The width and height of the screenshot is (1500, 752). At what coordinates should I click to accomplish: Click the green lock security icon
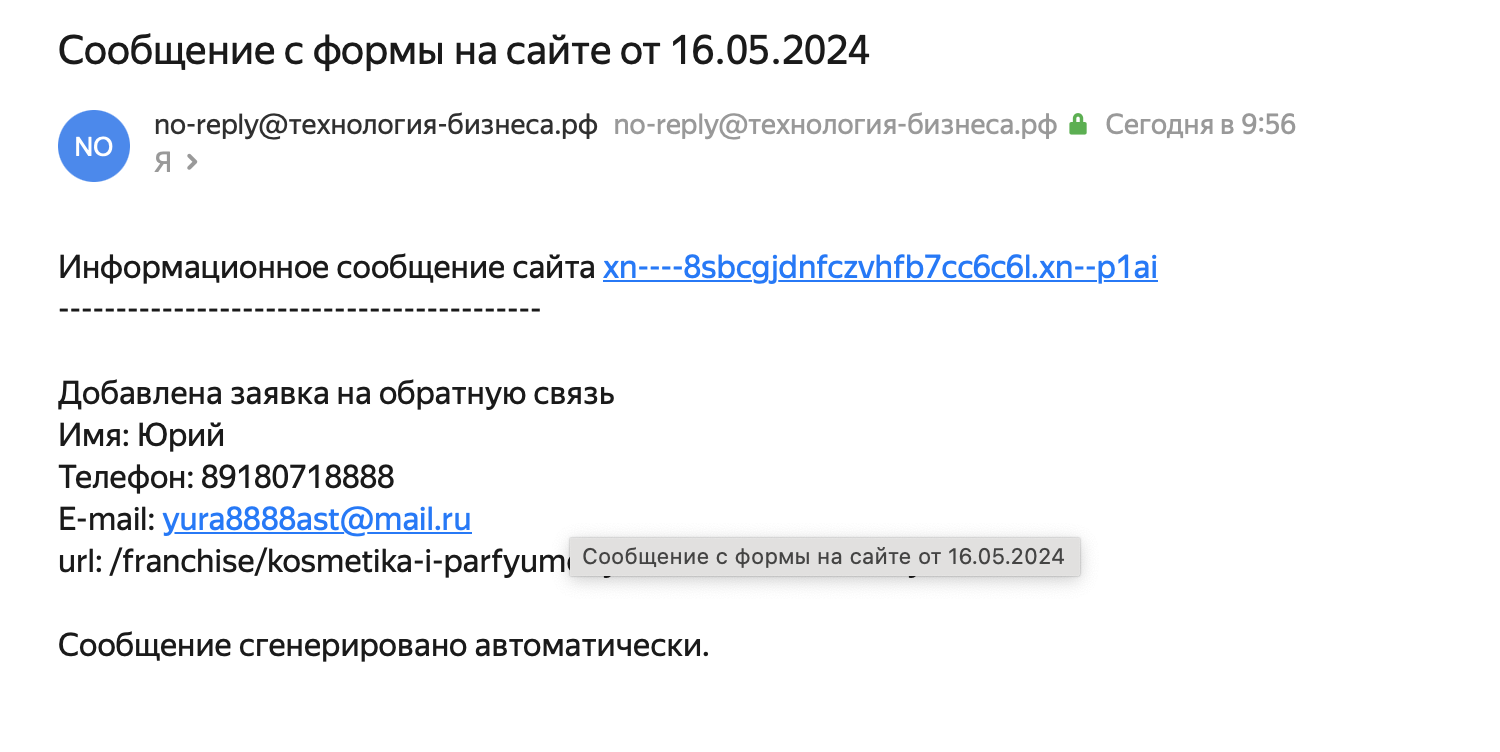(1077, 125)
